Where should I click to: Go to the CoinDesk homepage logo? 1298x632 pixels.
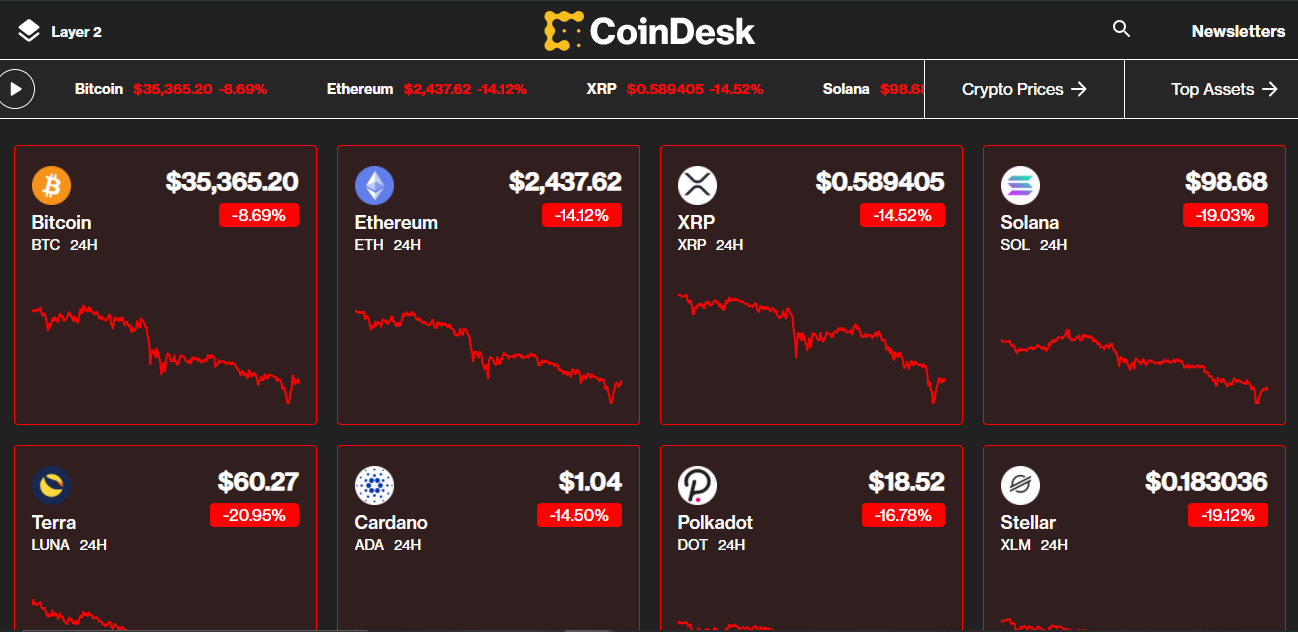(x=649, y=31)
